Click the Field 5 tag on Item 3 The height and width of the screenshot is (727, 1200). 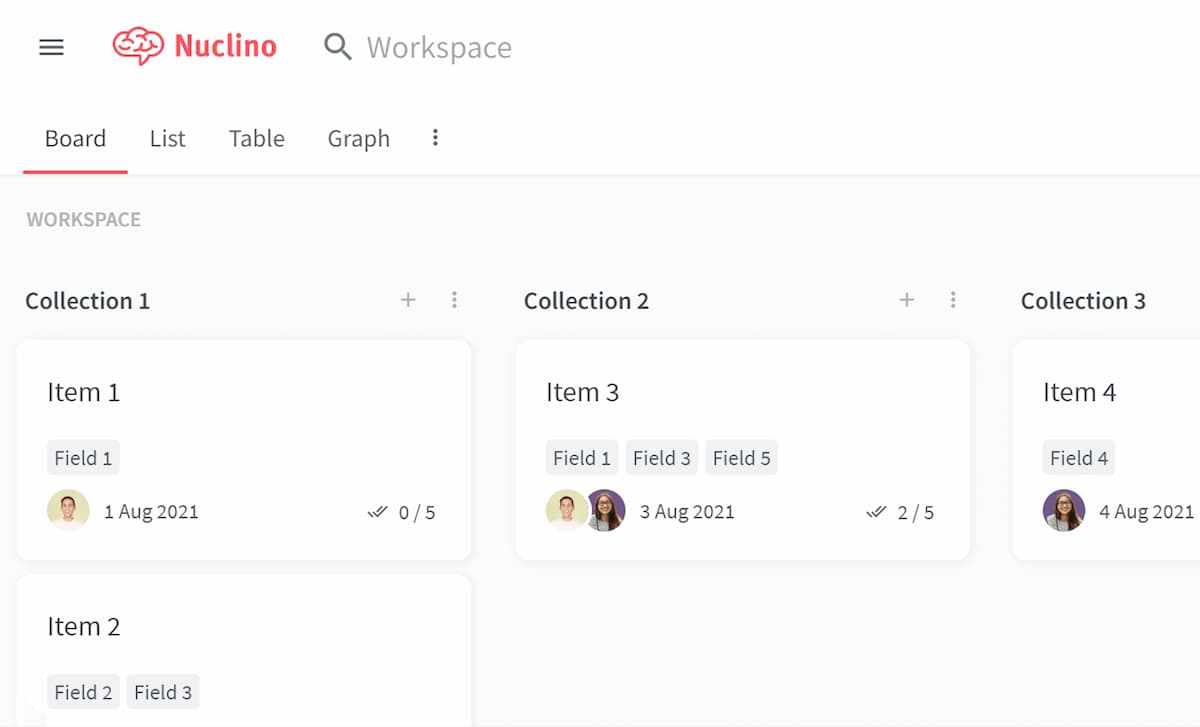[x=741, y=458]
